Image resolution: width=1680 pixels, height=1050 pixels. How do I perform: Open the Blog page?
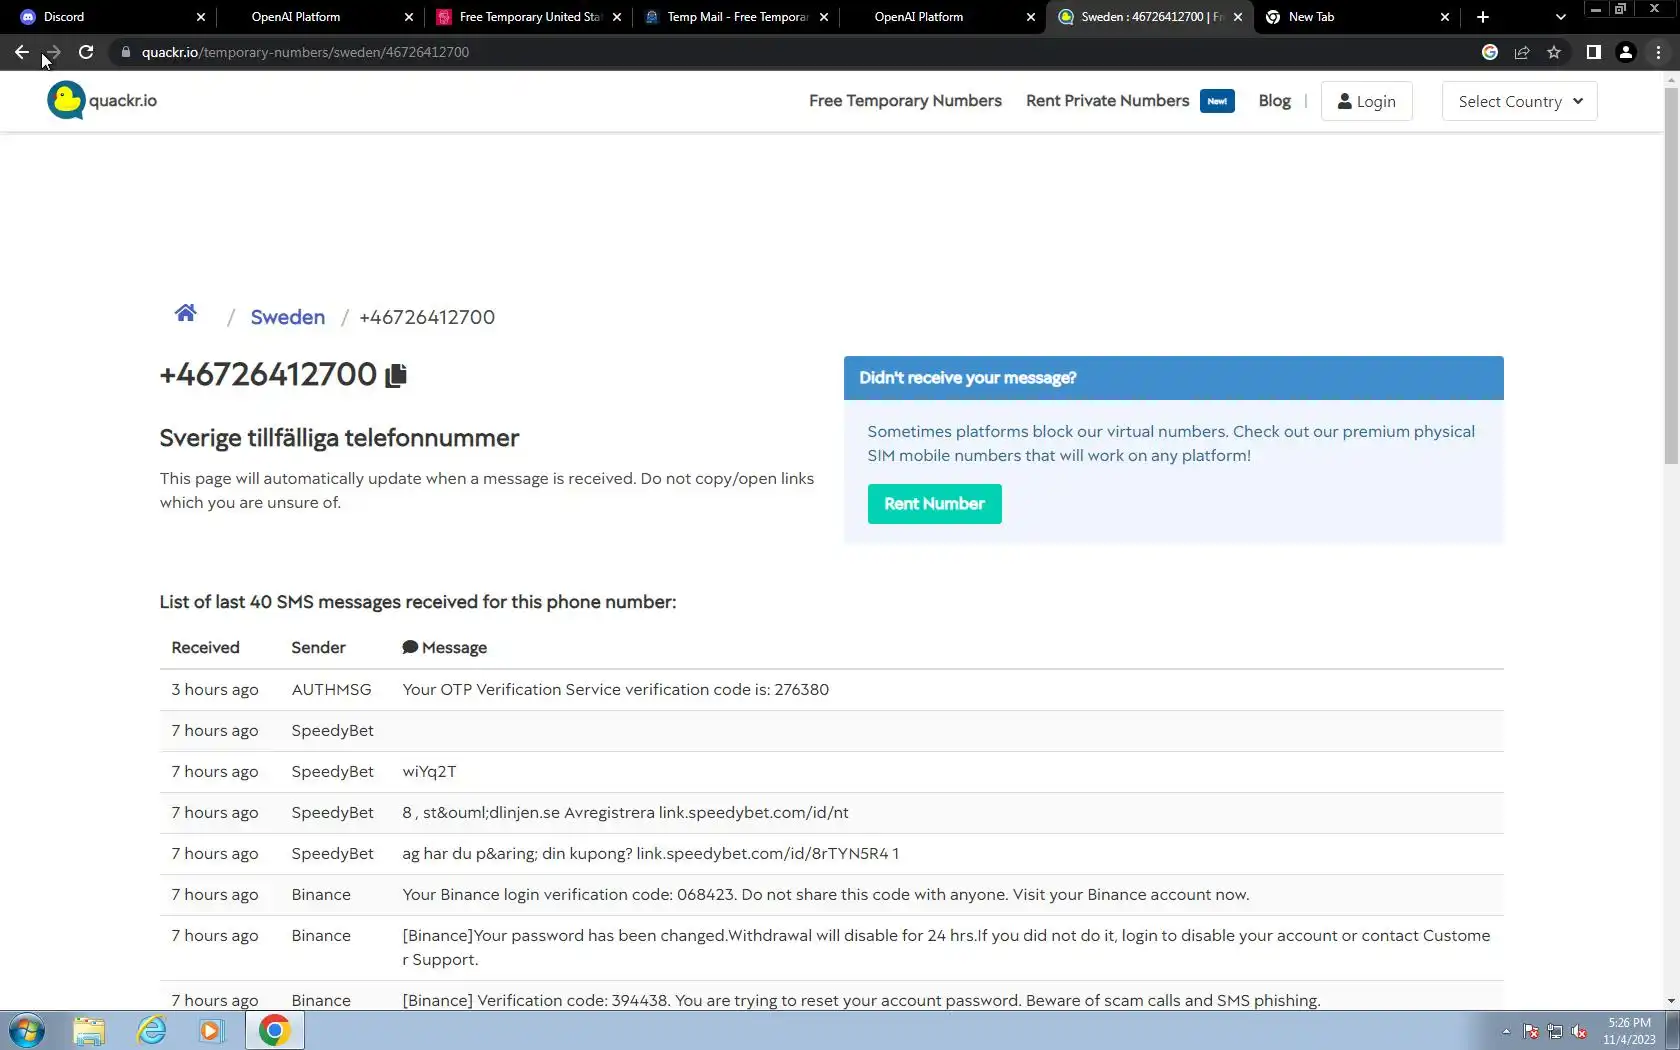(1274, 101)
